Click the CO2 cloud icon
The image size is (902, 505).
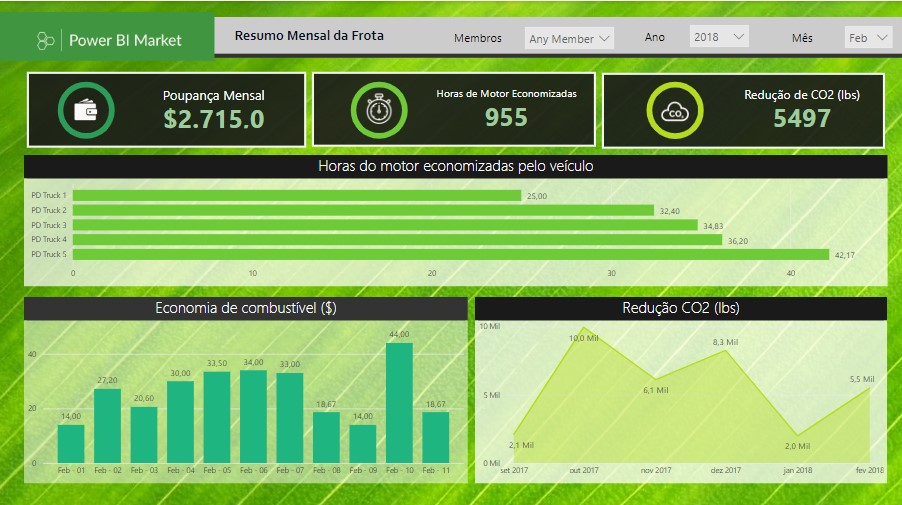[675, 110]
